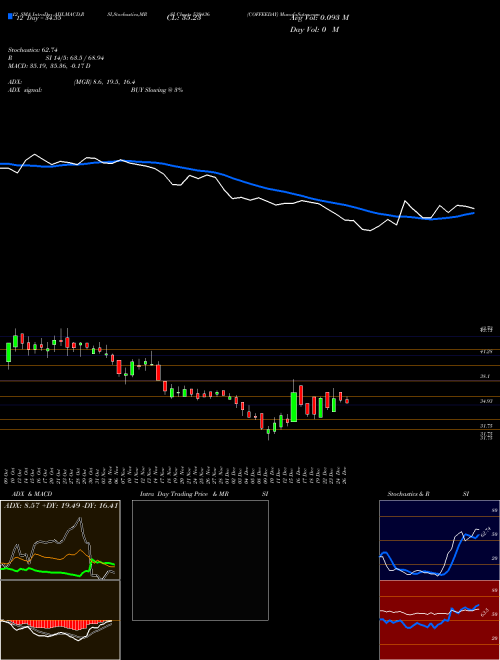Click the MACD red histogram panel
The image size is (500, 660).
(x=60, y=620)
